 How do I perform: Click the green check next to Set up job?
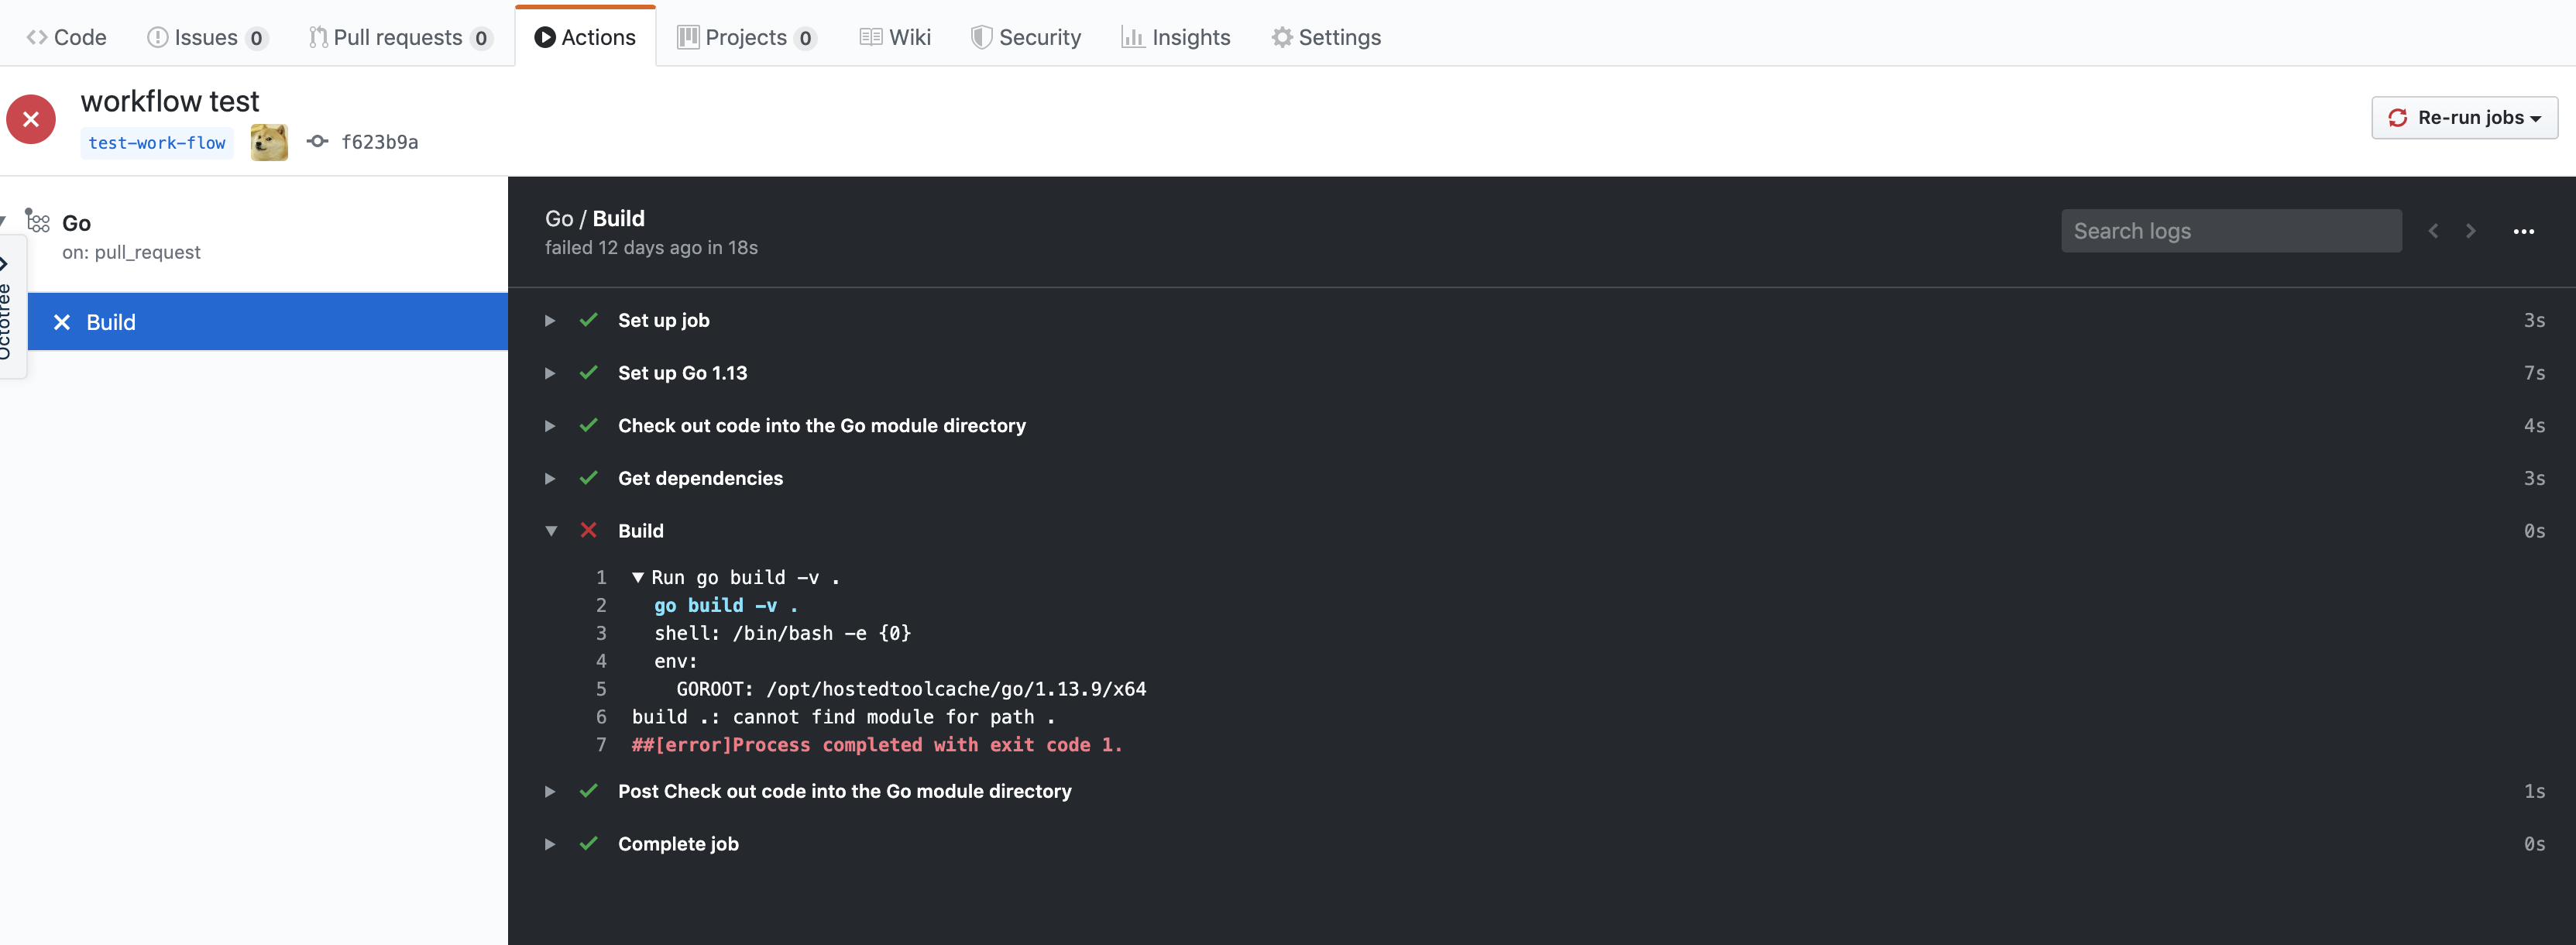588,320
